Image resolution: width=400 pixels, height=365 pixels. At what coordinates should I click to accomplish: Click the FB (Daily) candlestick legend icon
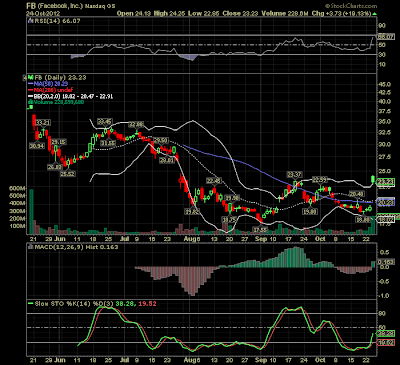(31, 77)
